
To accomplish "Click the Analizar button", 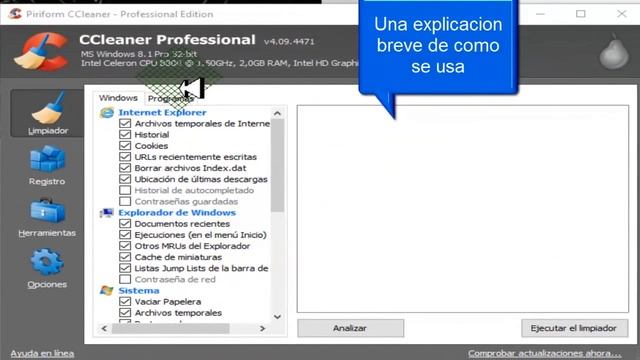I will (x=351, y=328).
